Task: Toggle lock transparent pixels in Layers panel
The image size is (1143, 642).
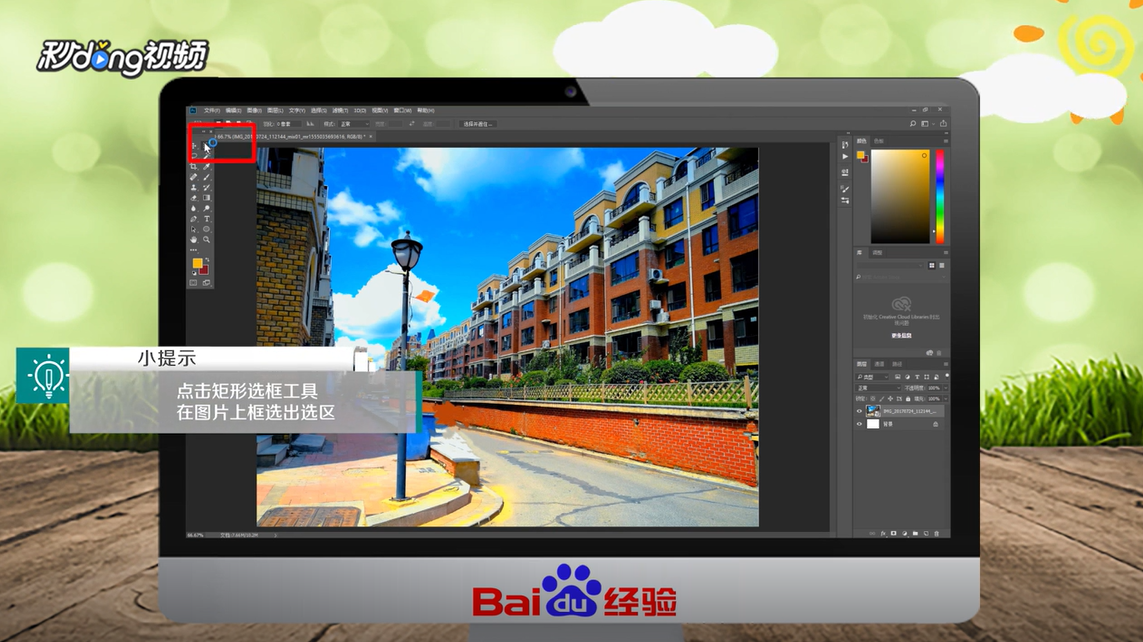Action: tap(873, 399)
